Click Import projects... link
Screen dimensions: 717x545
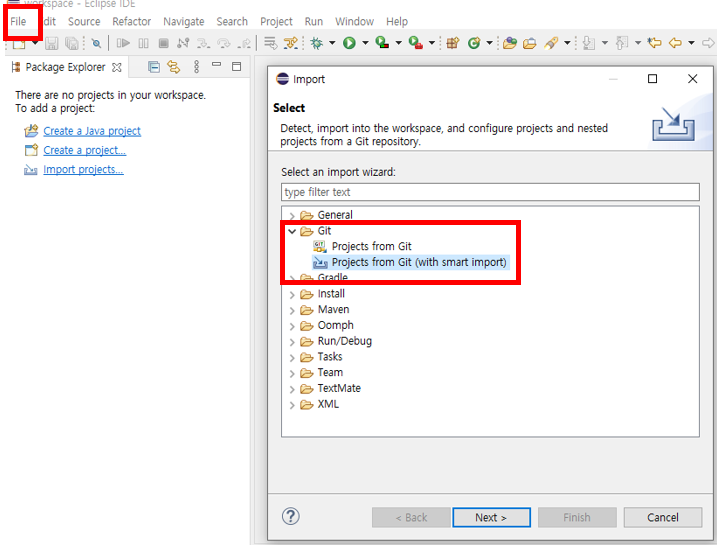pos(83,170)
